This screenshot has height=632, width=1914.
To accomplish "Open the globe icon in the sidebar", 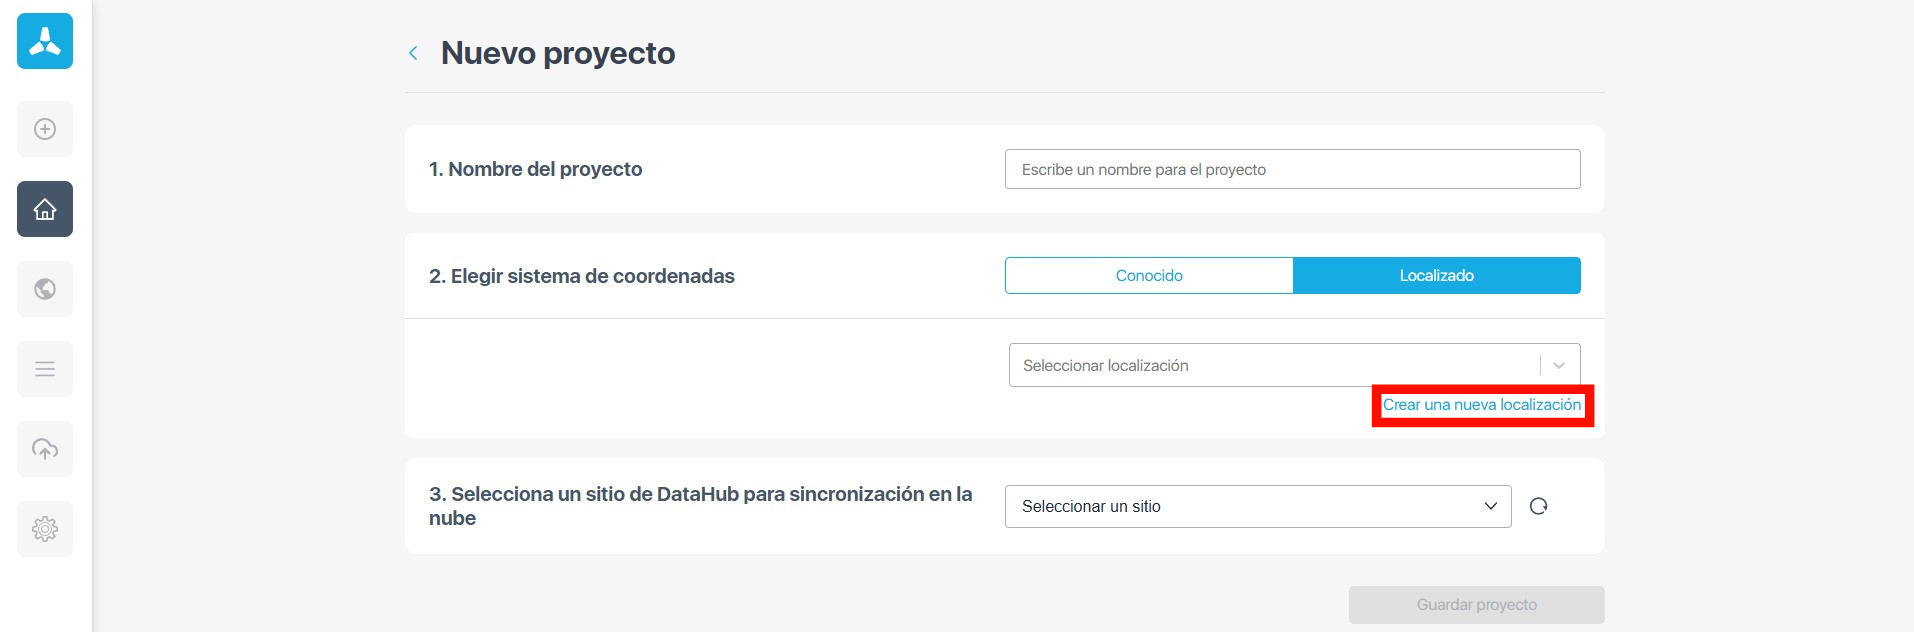I will point(45,289).
